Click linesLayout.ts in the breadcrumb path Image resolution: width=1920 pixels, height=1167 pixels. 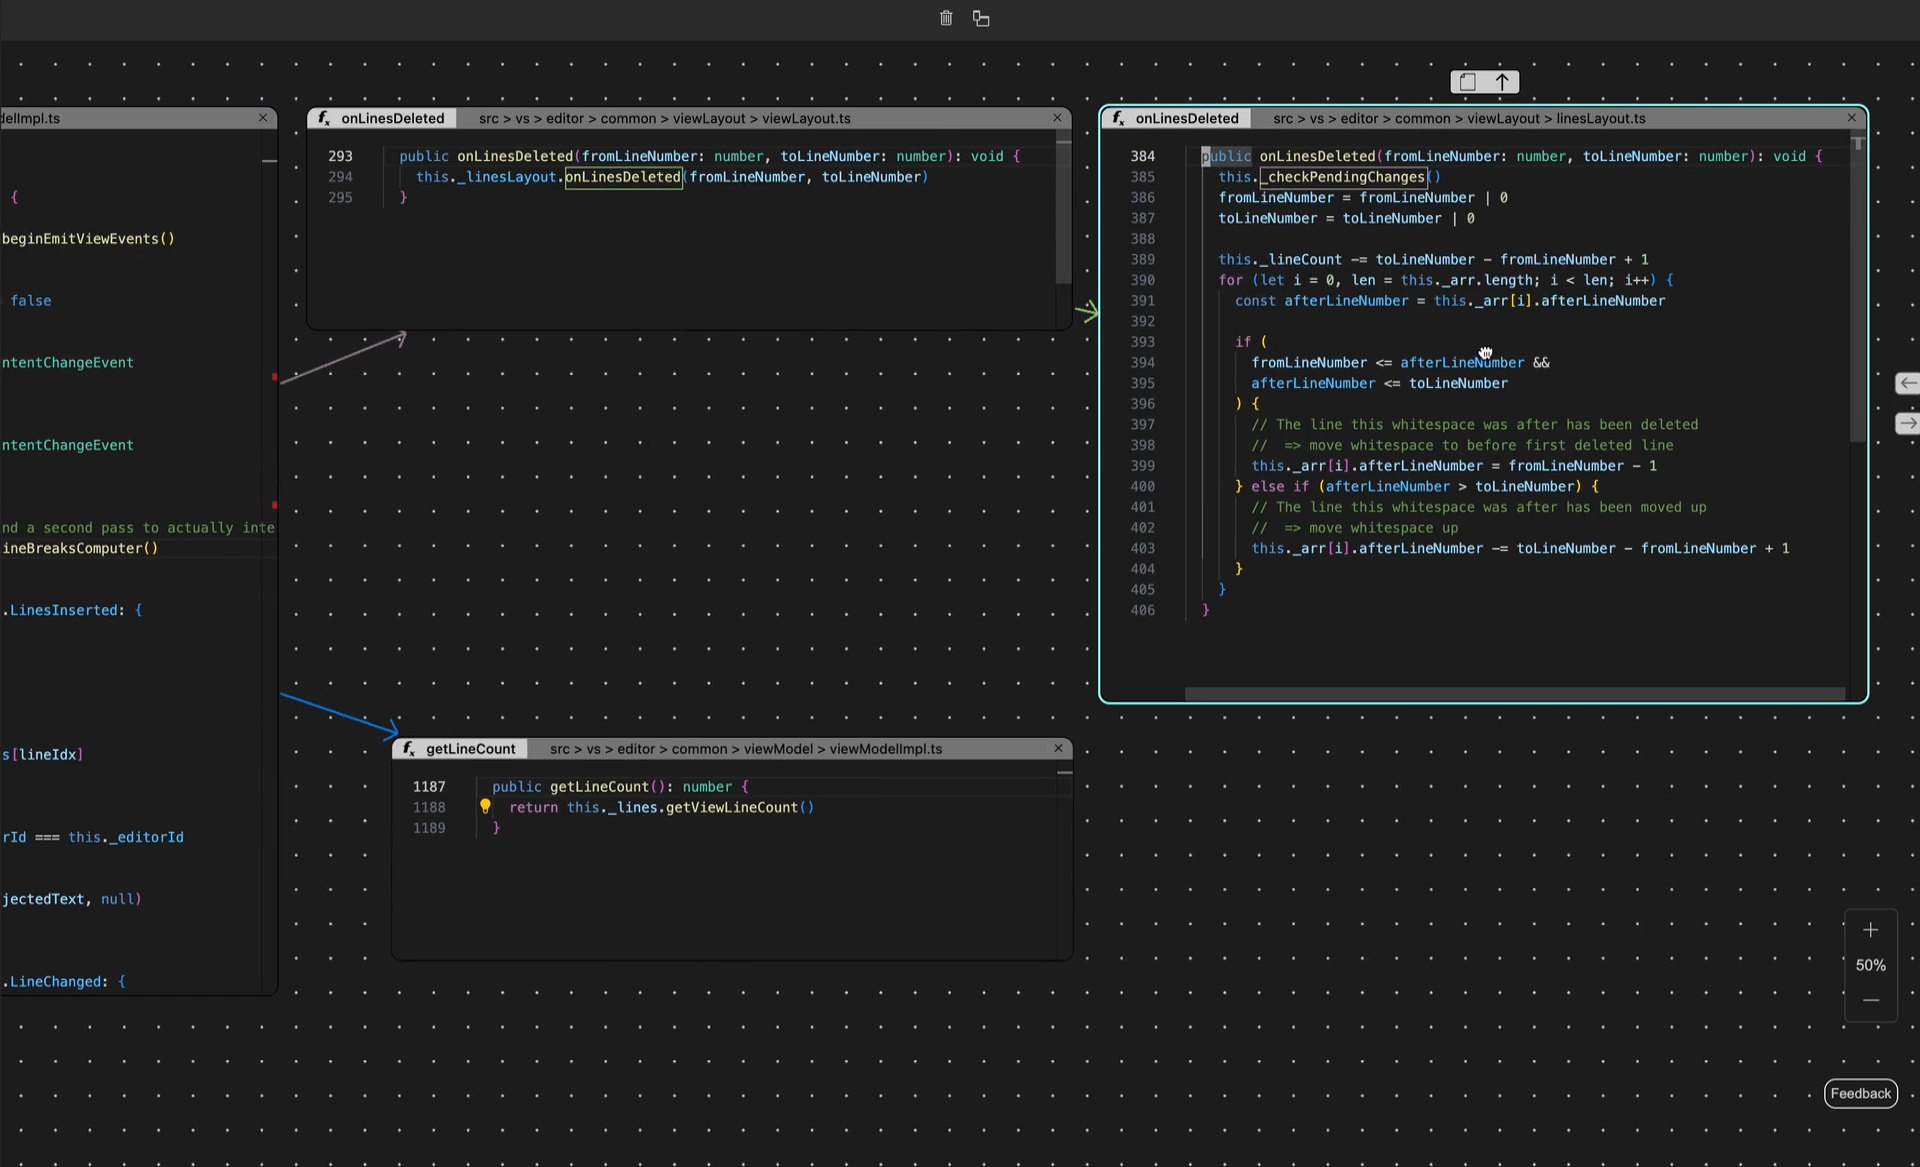click(x=1600, y=118)
